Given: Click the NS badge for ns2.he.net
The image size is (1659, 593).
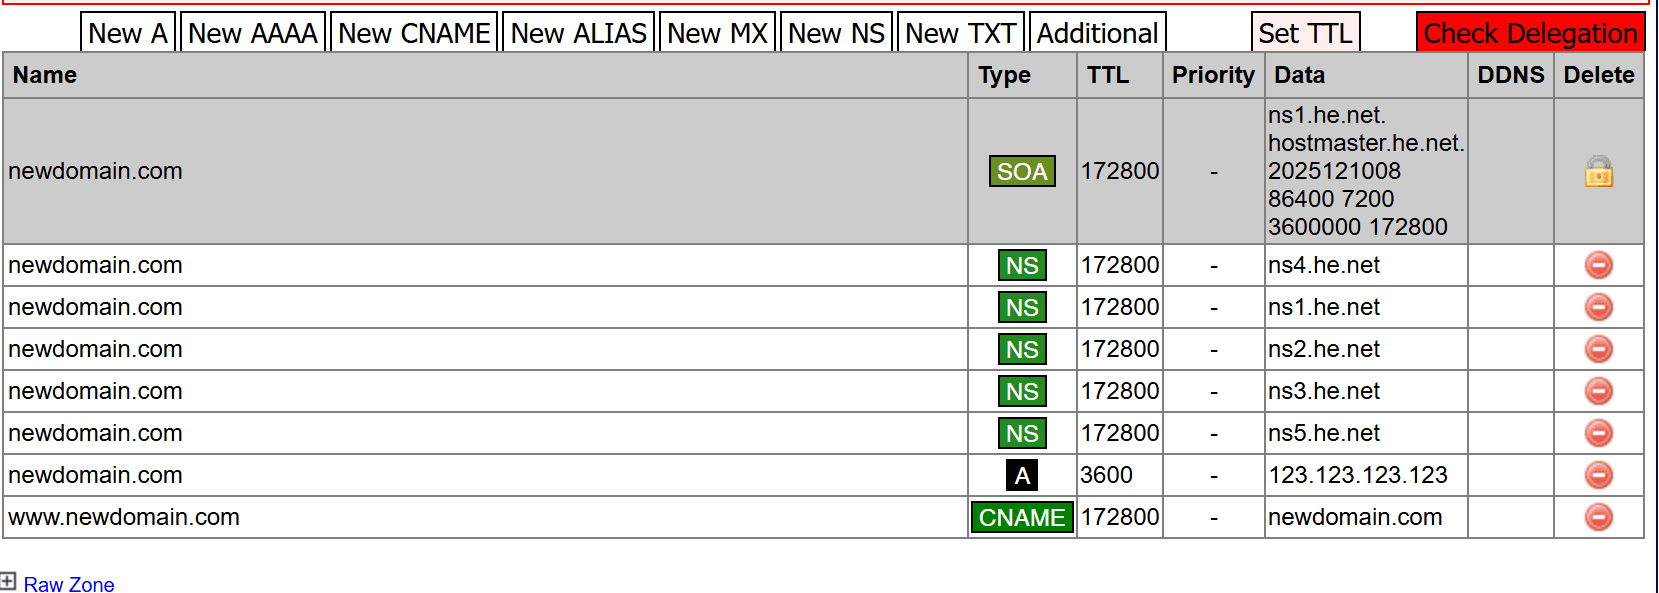Looking at the screenshot, I should [1022, 349].
